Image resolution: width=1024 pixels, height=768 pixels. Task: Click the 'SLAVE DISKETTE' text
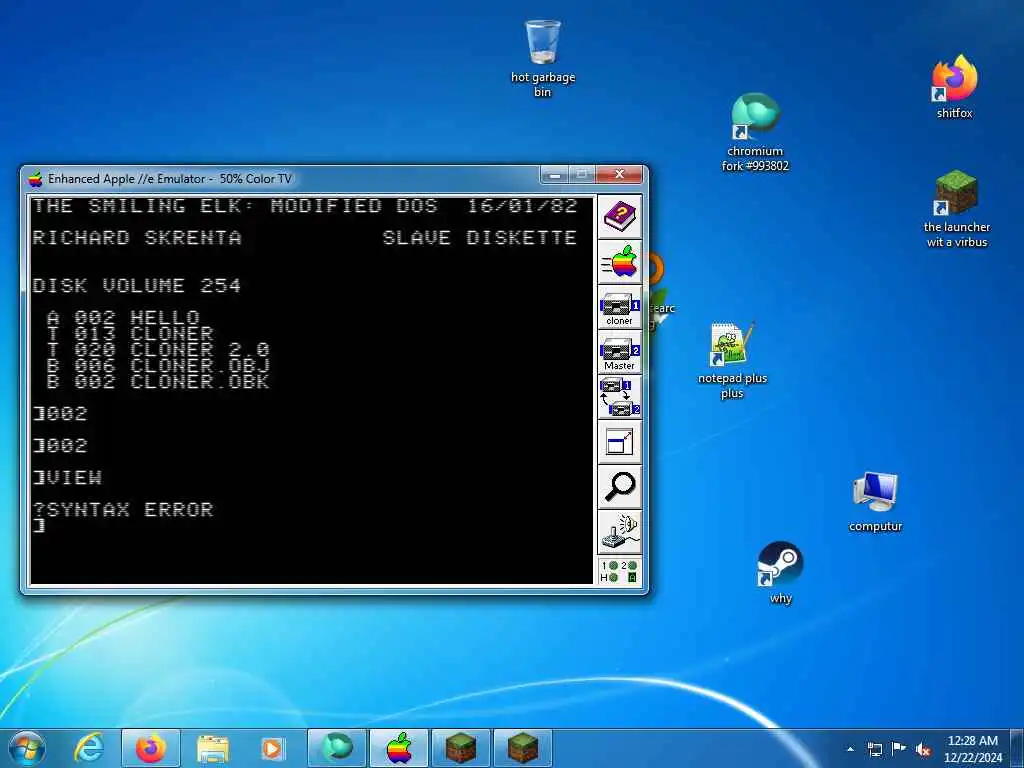click(x=480, y=238)
